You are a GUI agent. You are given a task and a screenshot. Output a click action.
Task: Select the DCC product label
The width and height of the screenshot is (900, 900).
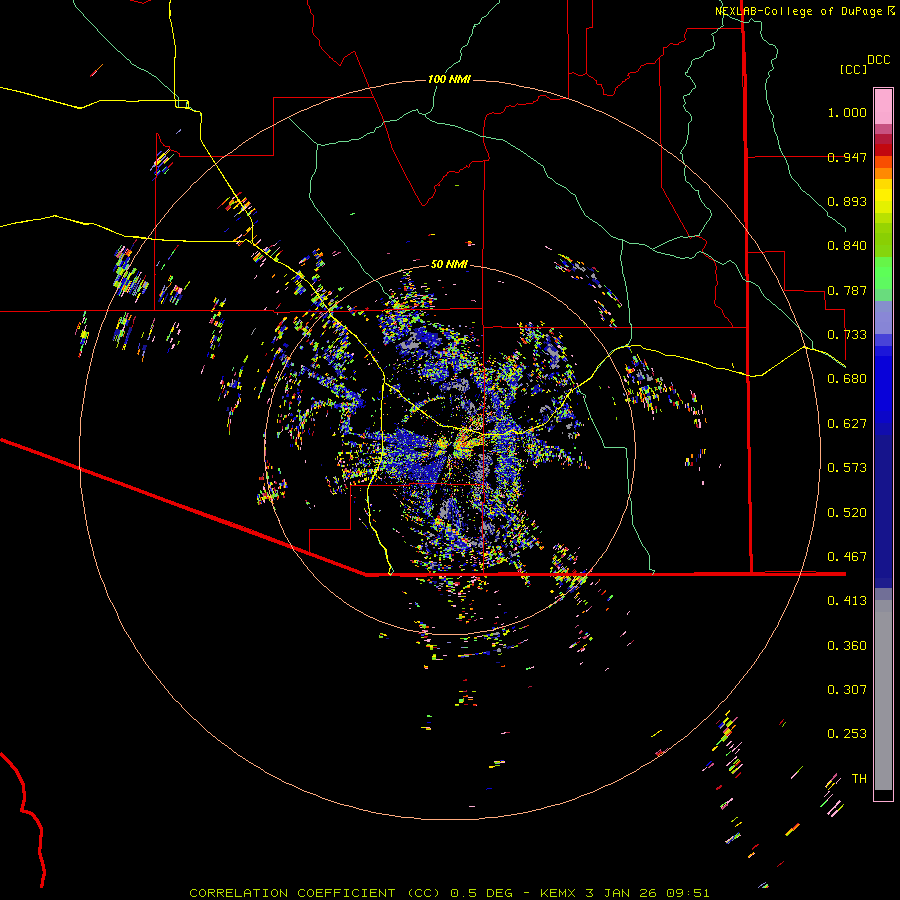click(879, 60)
